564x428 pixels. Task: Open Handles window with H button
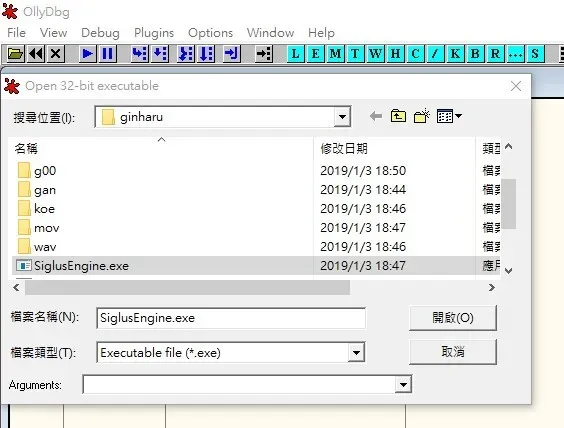pos(395,54)
